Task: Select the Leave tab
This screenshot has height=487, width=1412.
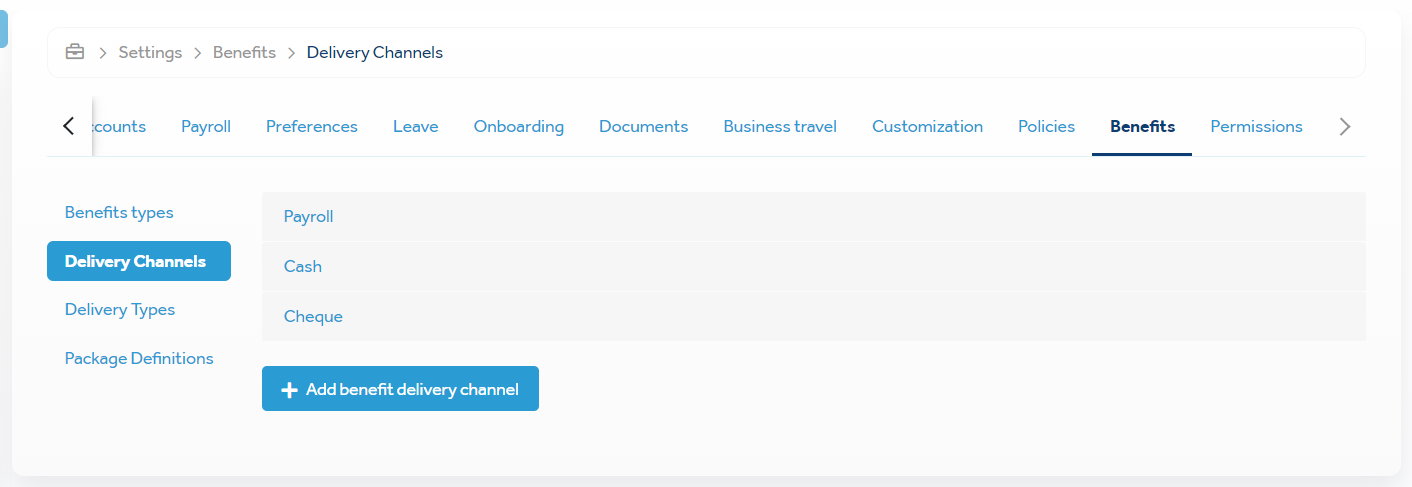Action: [416, 126]
